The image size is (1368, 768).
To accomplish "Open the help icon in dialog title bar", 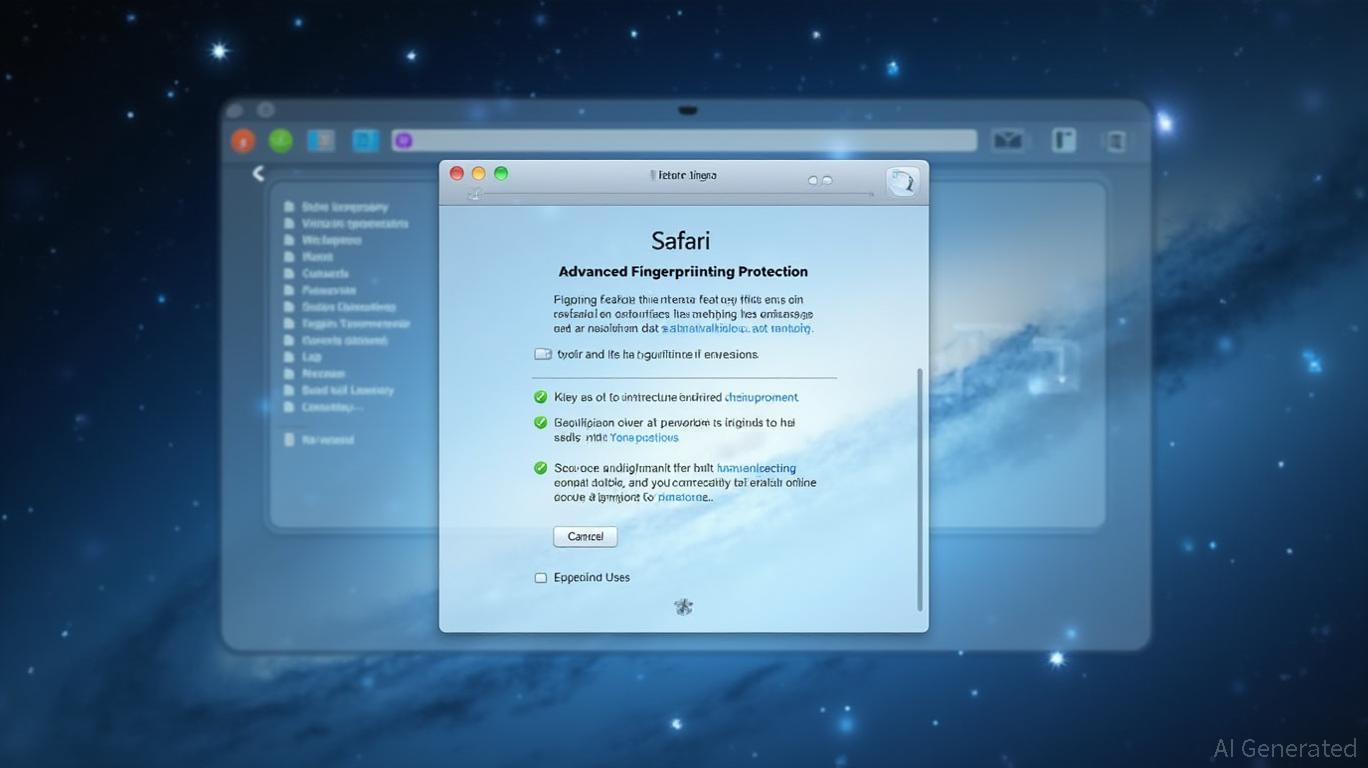I will tap(902, 181).
